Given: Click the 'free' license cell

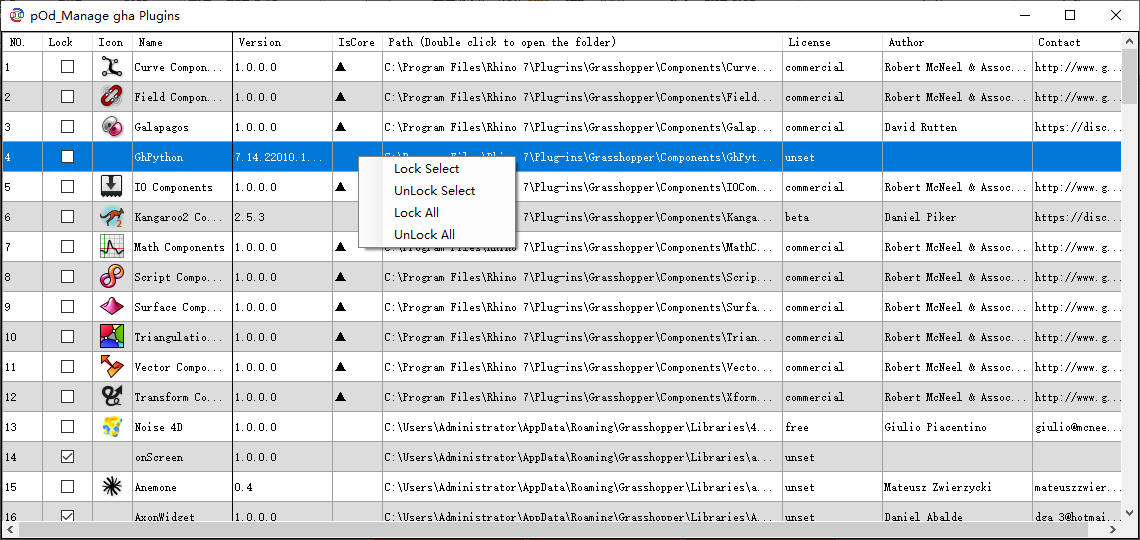Looking at the screenshot, I should 832,427.
